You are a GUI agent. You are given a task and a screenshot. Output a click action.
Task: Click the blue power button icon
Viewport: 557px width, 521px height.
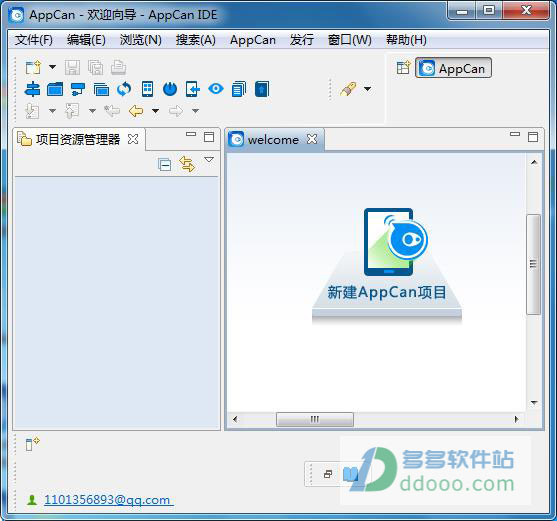point(170,89)
